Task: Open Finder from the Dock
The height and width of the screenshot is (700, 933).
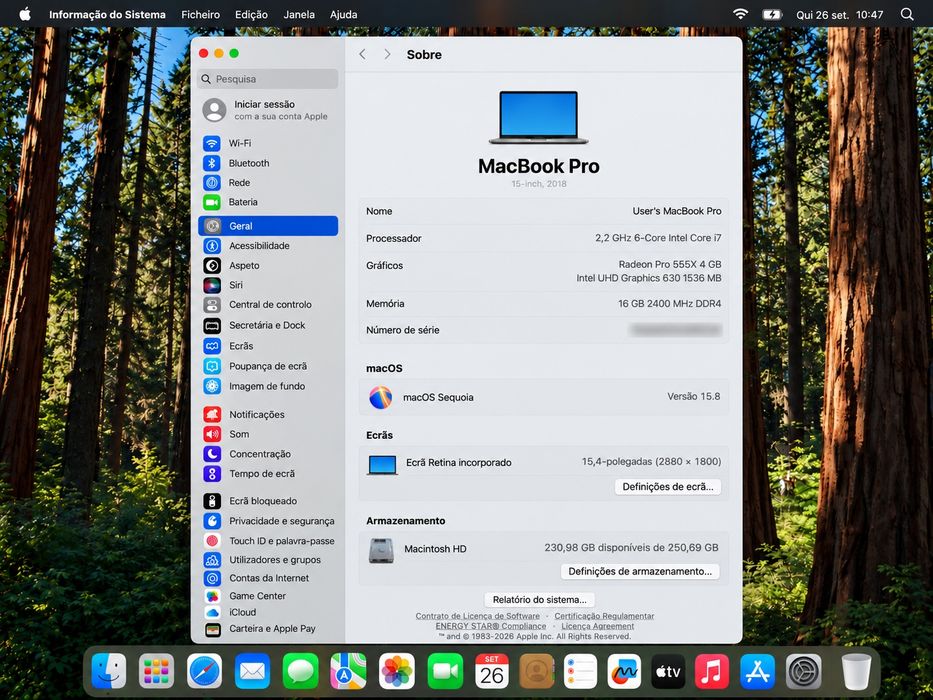Action: tap(109, 671)
